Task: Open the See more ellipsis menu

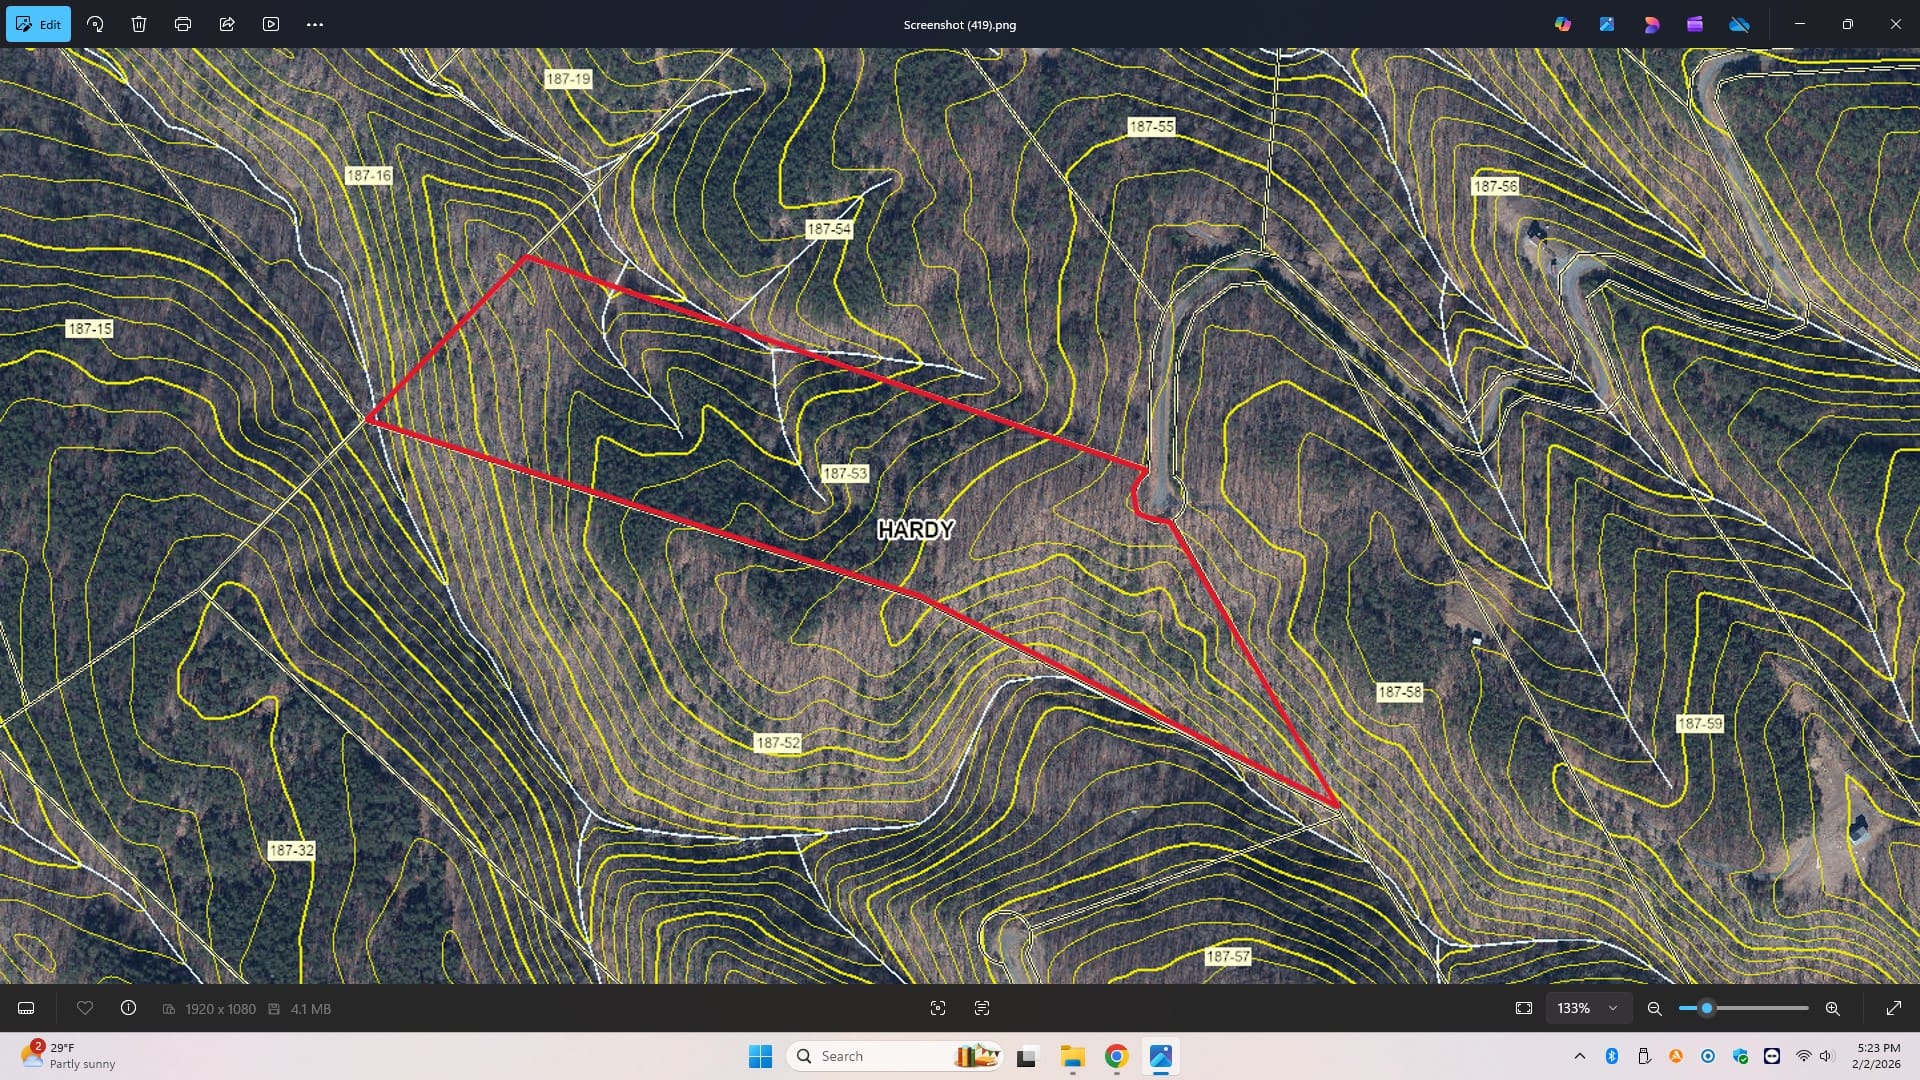Action: (x=315, y=24)
